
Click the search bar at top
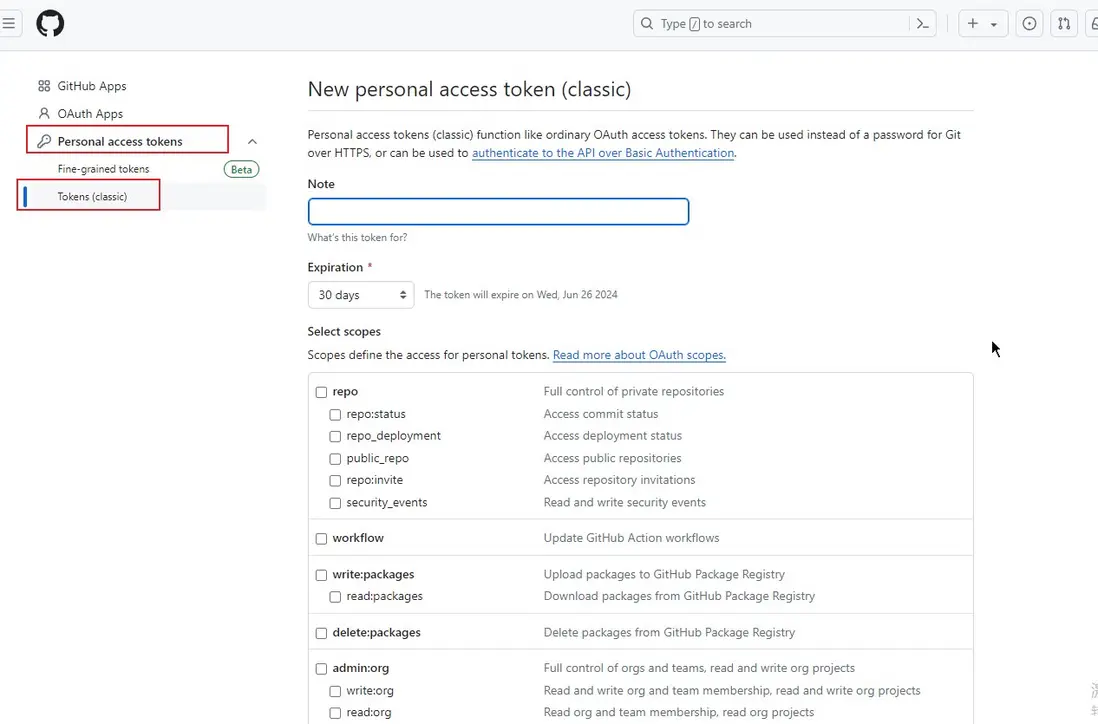pyautogui.click(x=770, y=24)
